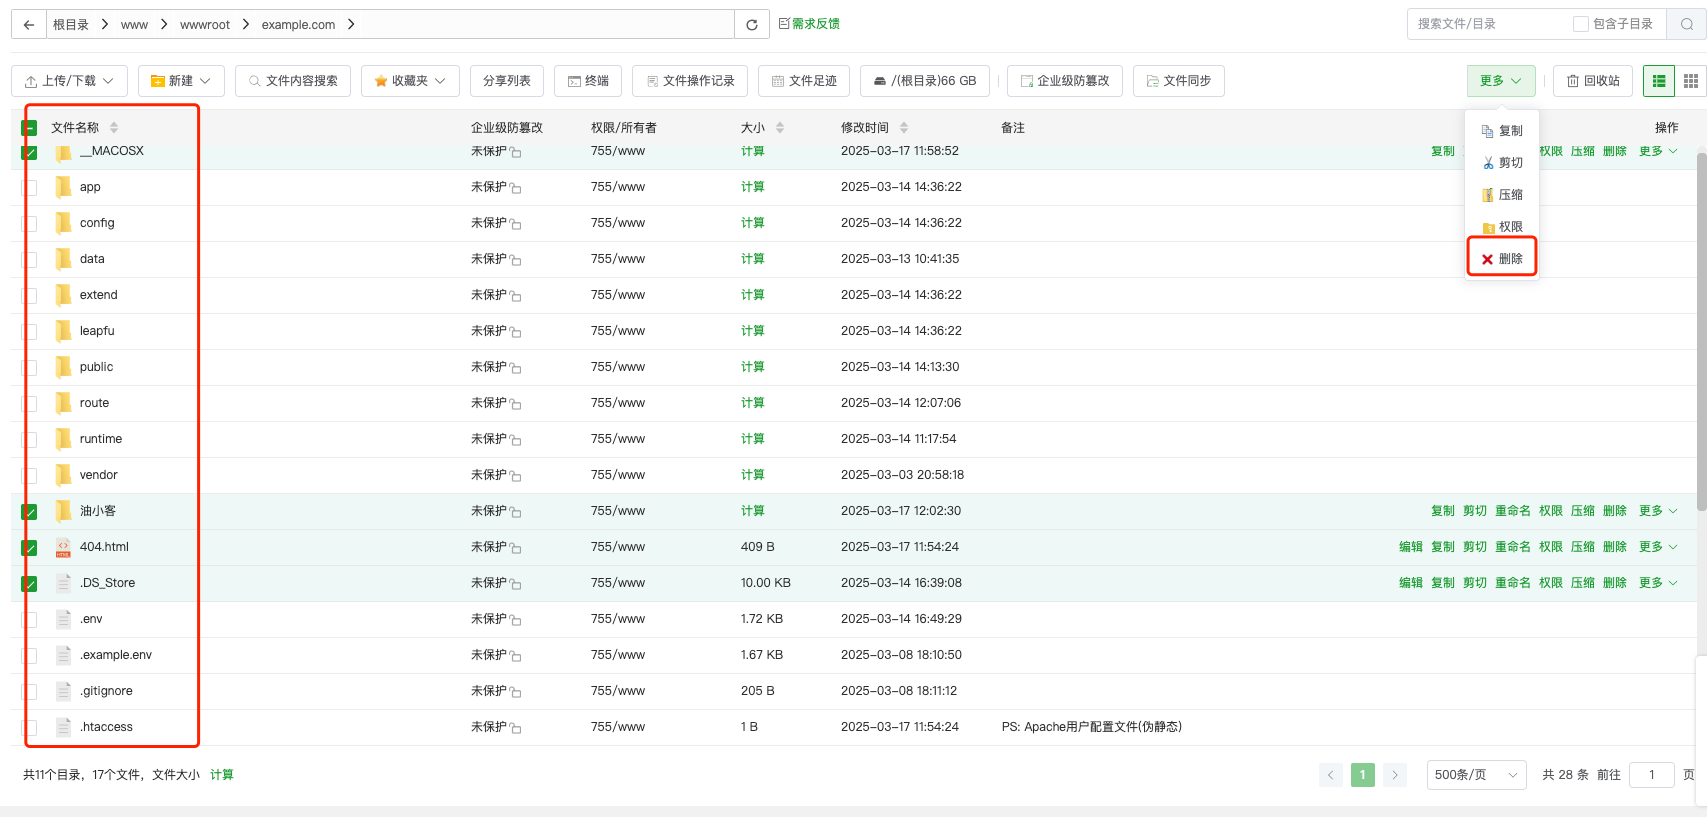This screenshot has height=817, width=1707.
Task: Choose 压缩 from the 更多 menu
Action: 1502,195
